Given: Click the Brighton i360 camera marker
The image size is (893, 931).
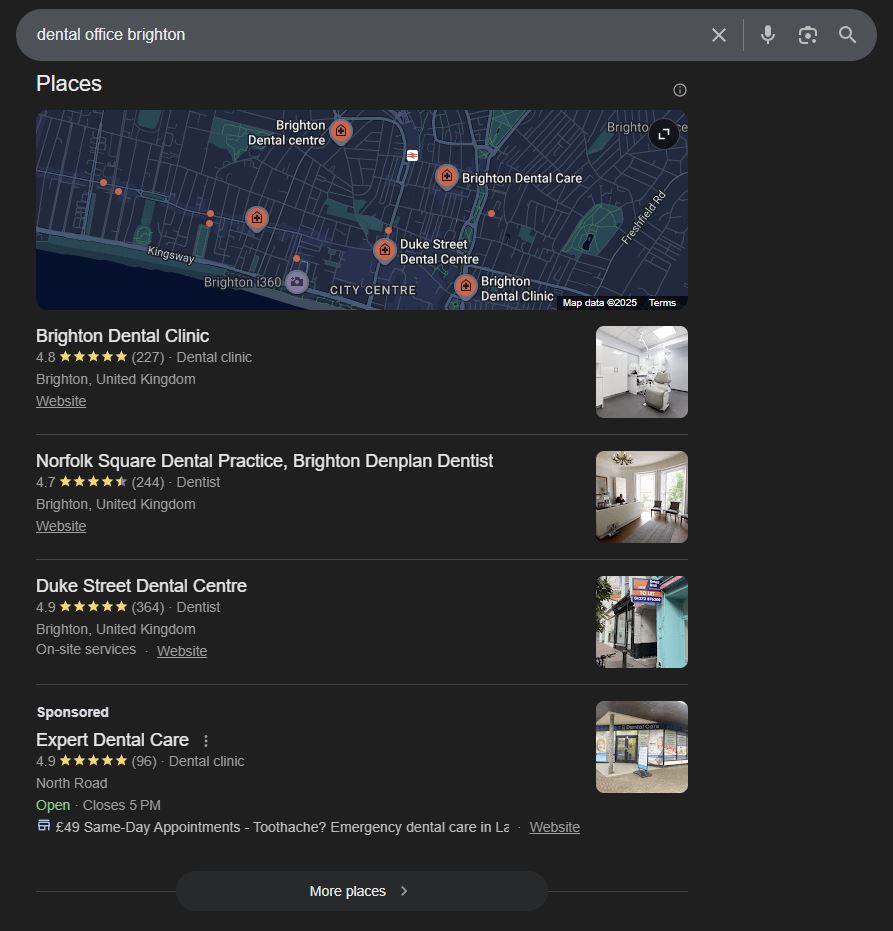Looking at the screenshot, I should point(297,281).
